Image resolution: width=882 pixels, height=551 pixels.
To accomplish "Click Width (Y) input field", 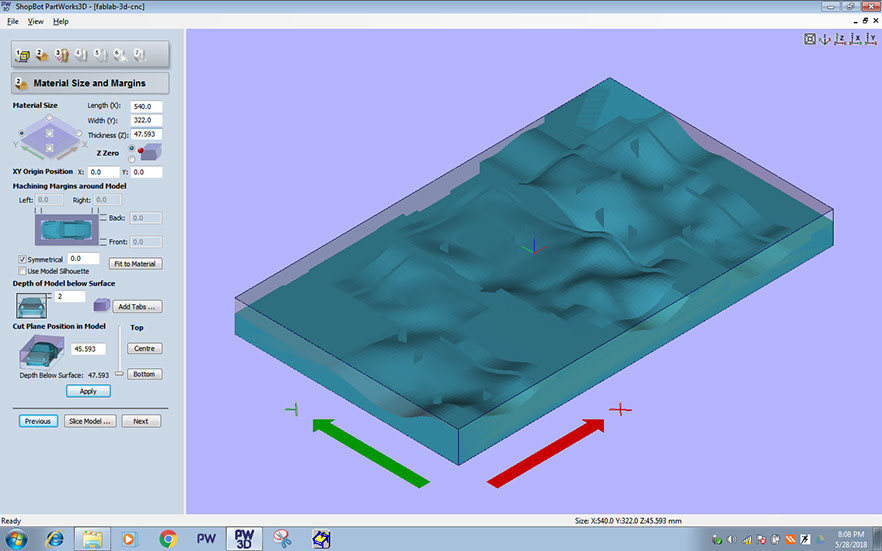I will click(x=146, y=120).
